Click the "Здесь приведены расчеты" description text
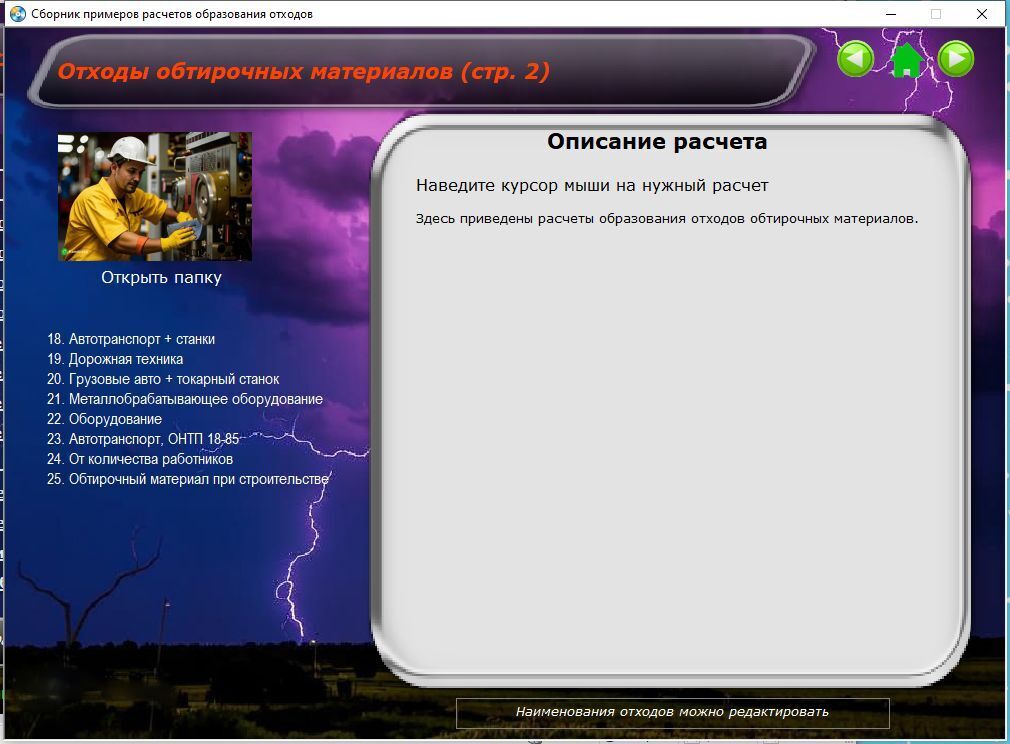This screenshot has width=1010, height=744. click(666, 218)
